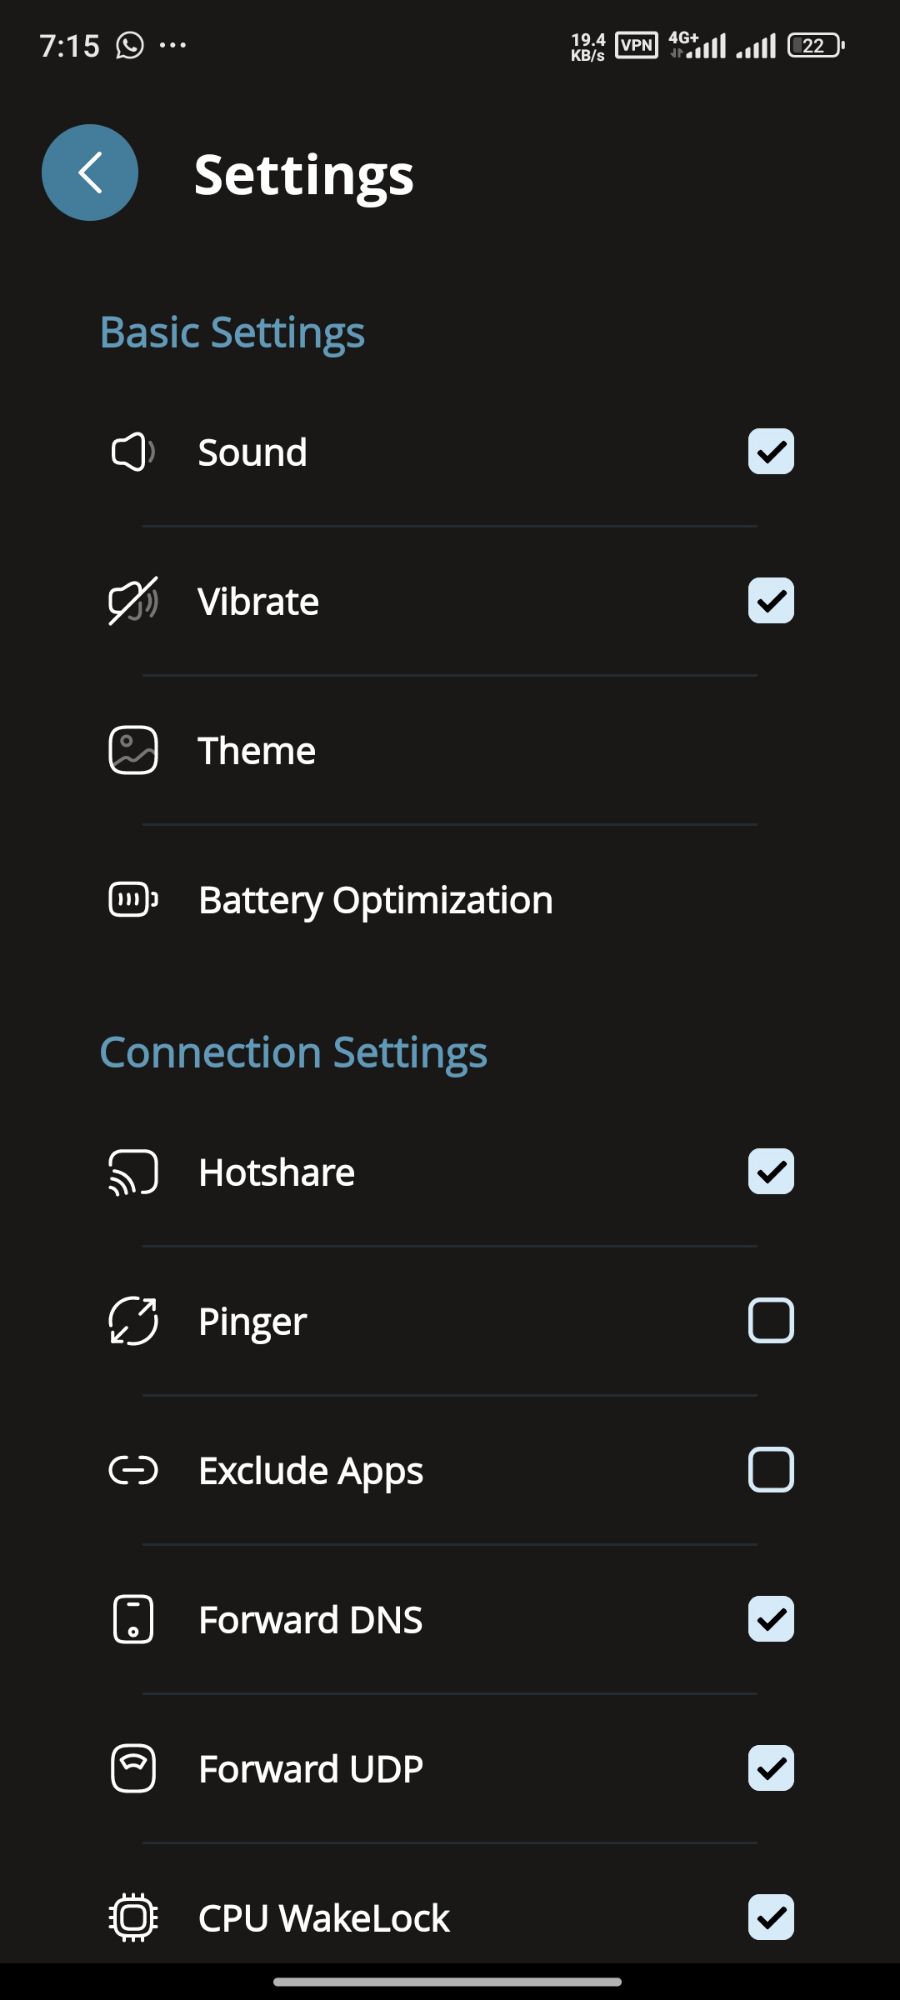Click the Sound speaker icon

(133, 452)
